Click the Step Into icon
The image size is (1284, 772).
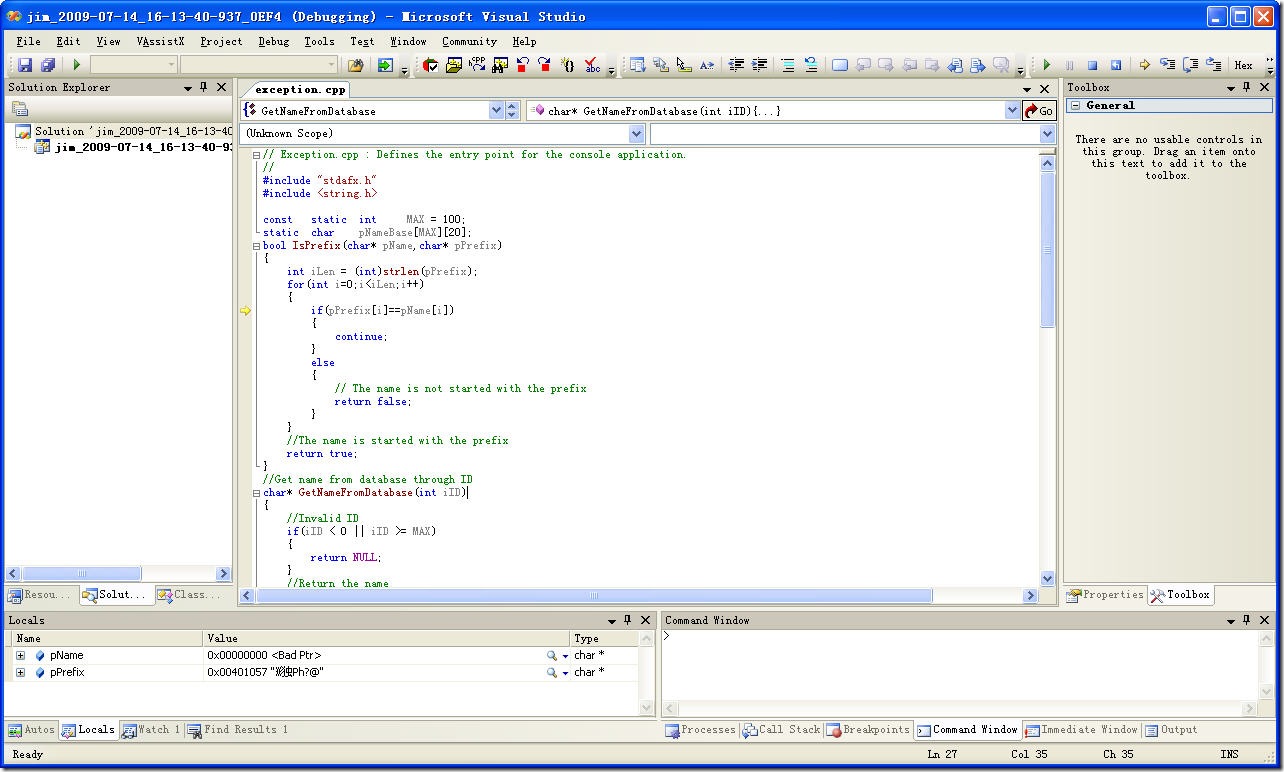point(1167,65)
